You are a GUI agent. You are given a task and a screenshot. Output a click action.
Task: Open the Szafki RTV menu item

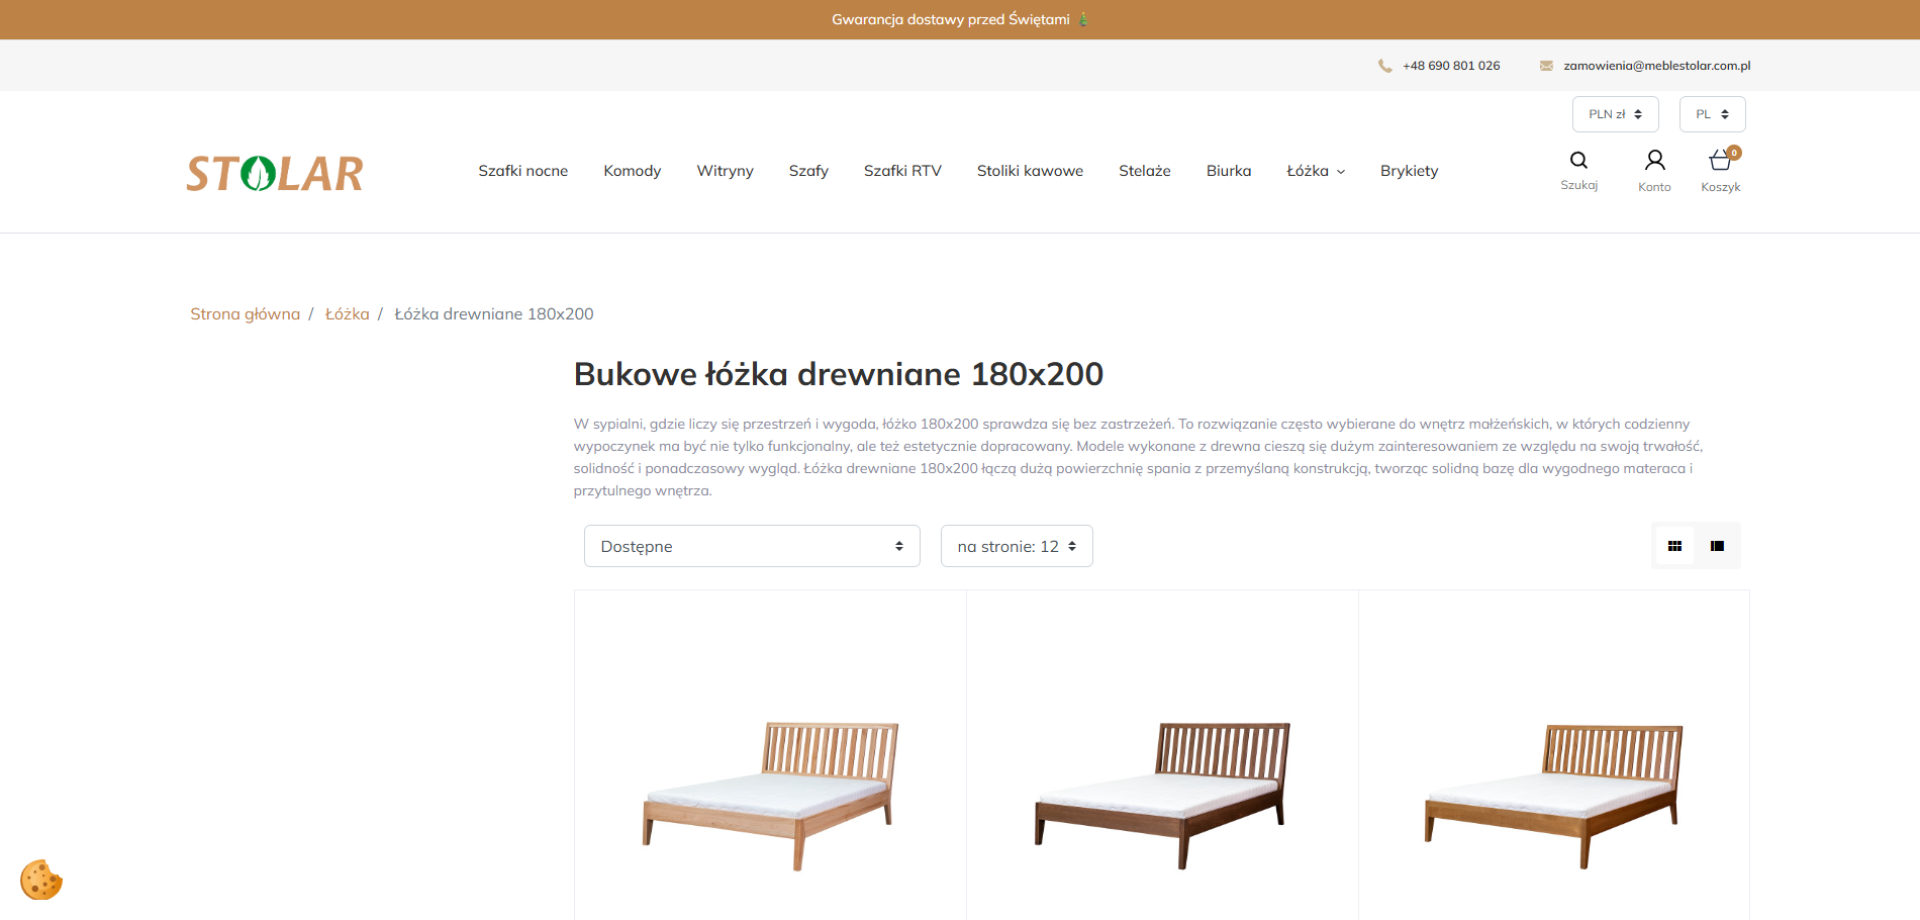pyautogui.click(x=902, y=170)
